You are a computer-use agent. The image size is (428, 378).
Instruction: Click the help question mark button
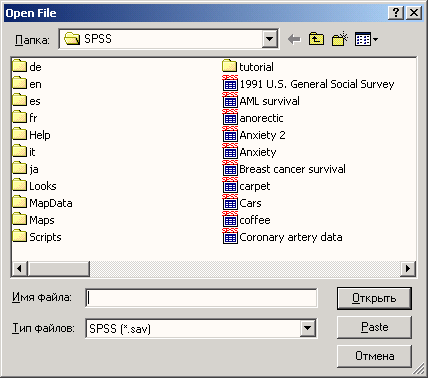(x=396, y=13)
